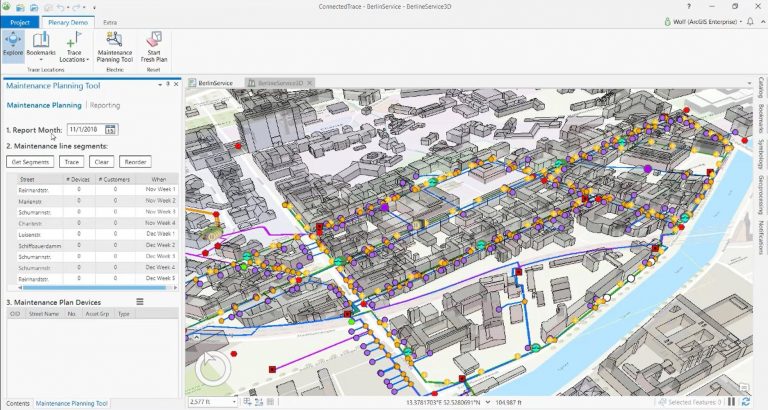Screen dimensions: 768x410
Task: Switch to the Plenary Demo ribbon tab
Action: pos(68,22)
